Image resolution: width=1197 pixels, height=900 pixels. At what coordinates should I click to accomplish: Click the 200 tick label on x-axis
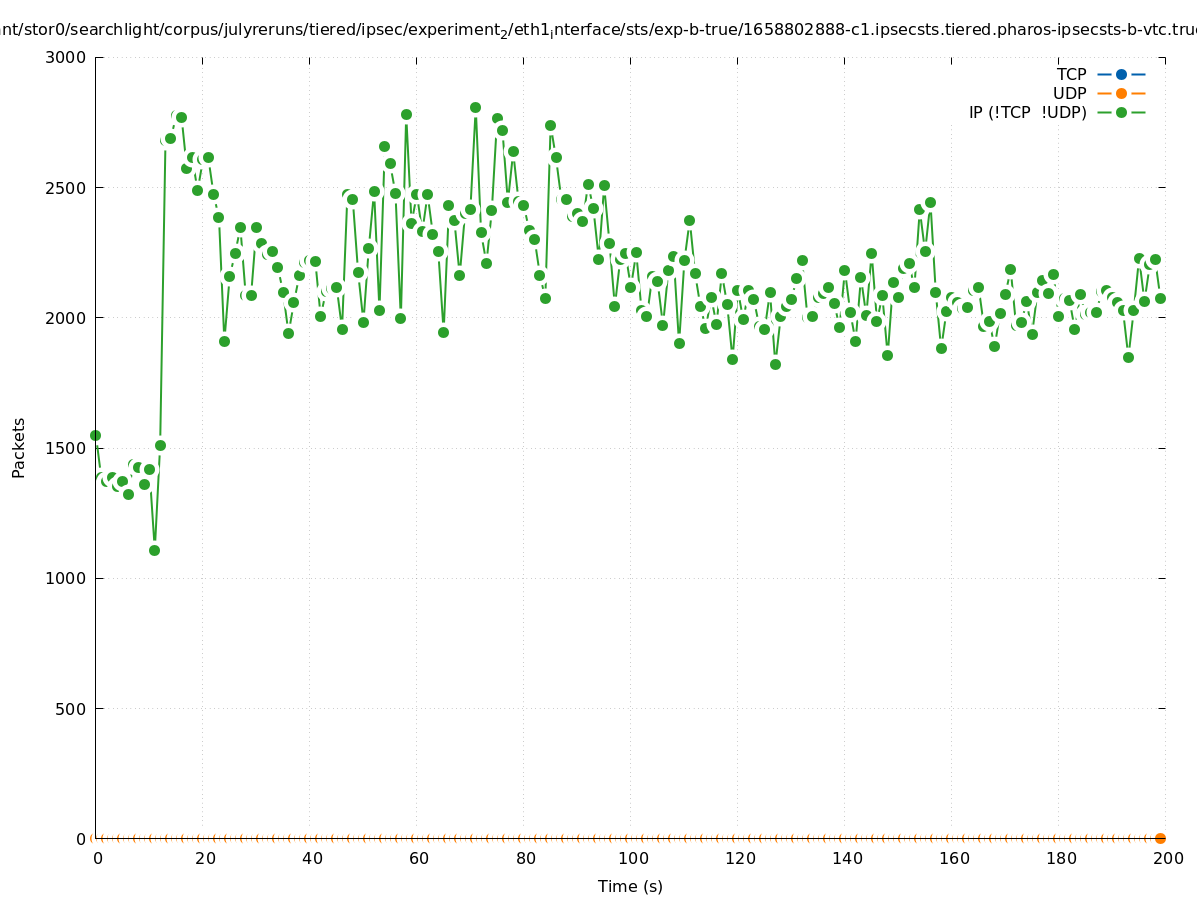tap(1168, 858)
